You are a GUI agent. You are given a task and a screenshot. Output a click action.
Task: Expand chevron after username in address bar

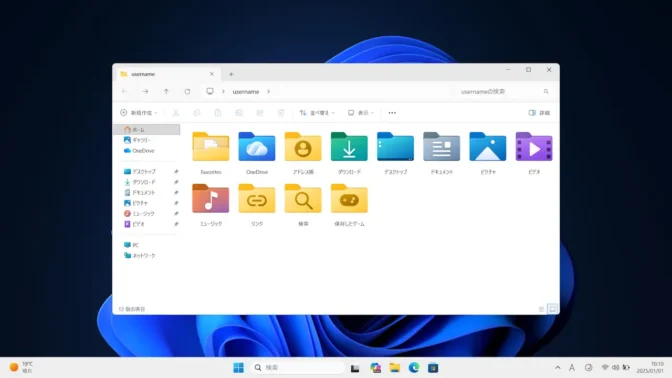tap(269, 92)
